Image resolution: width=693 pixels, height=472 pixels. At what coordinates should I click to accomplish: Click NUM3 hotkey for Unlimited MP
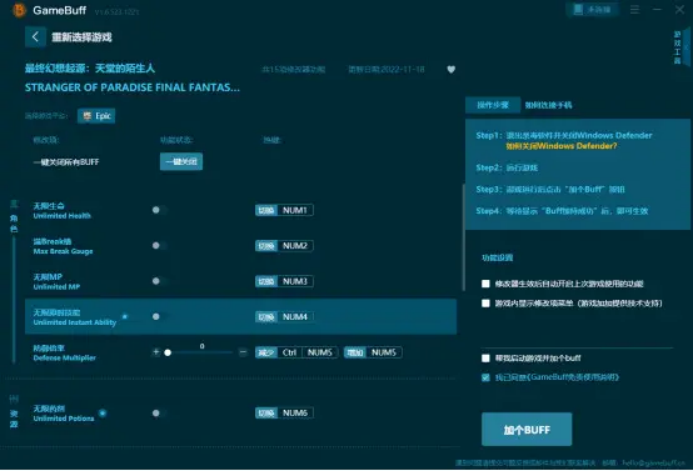295,281
